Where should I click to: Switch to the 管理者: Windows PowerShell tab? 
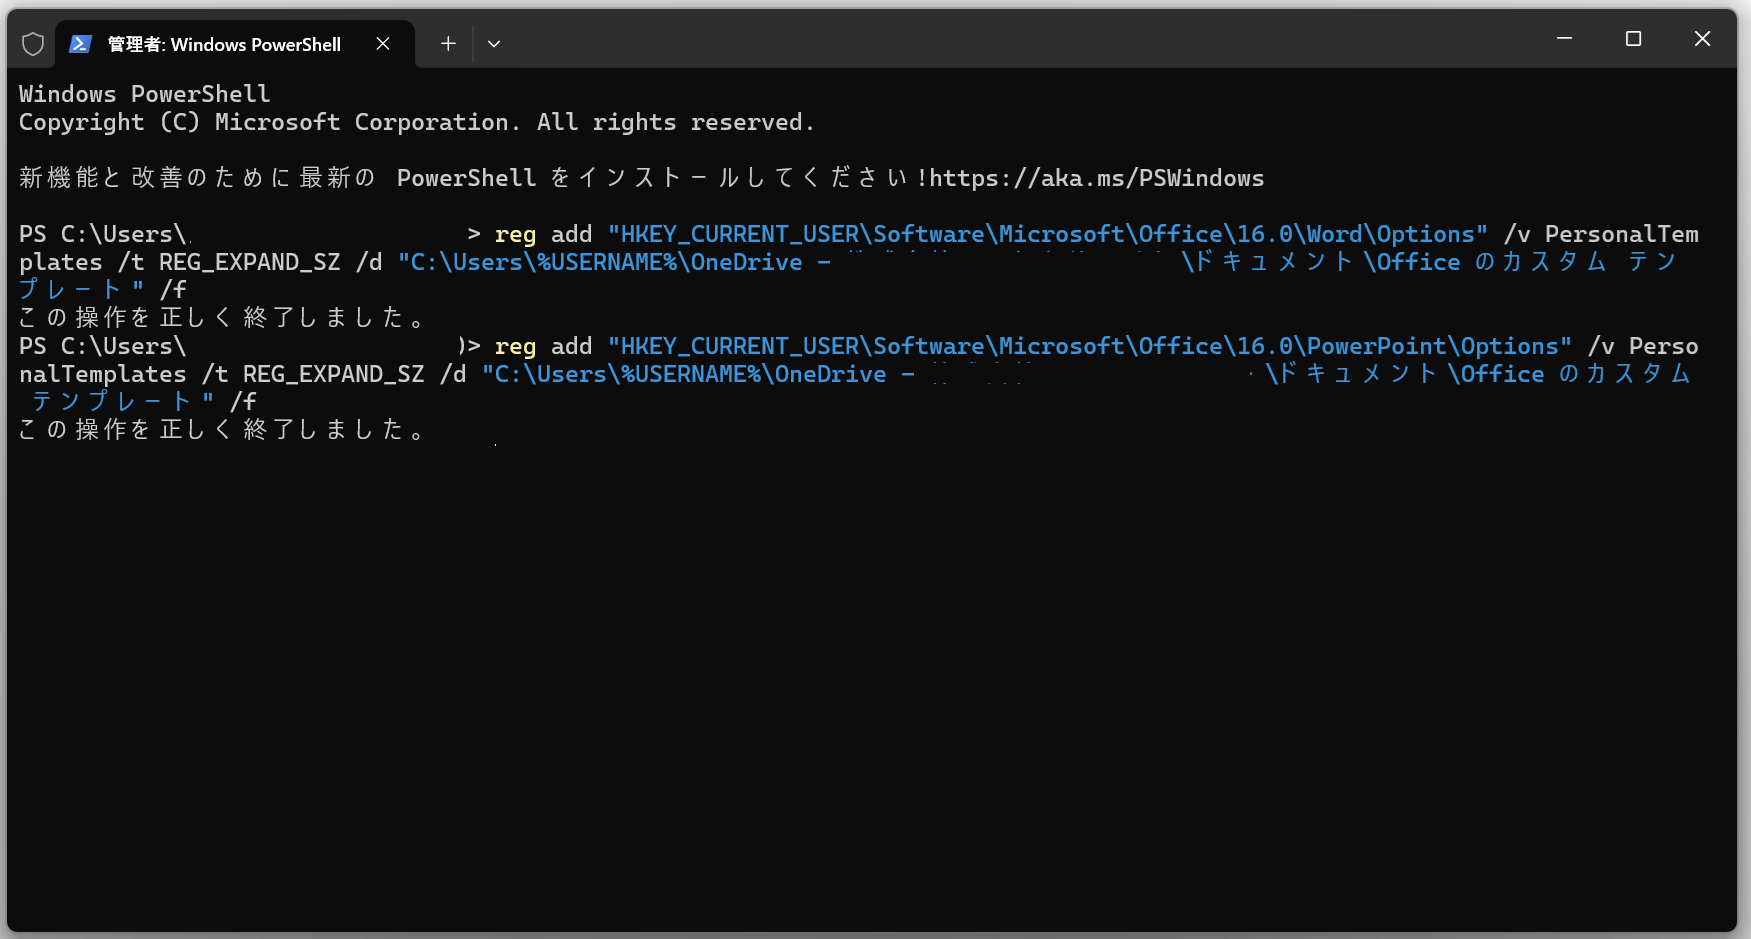pyautogui.click(x=235, y=44)
